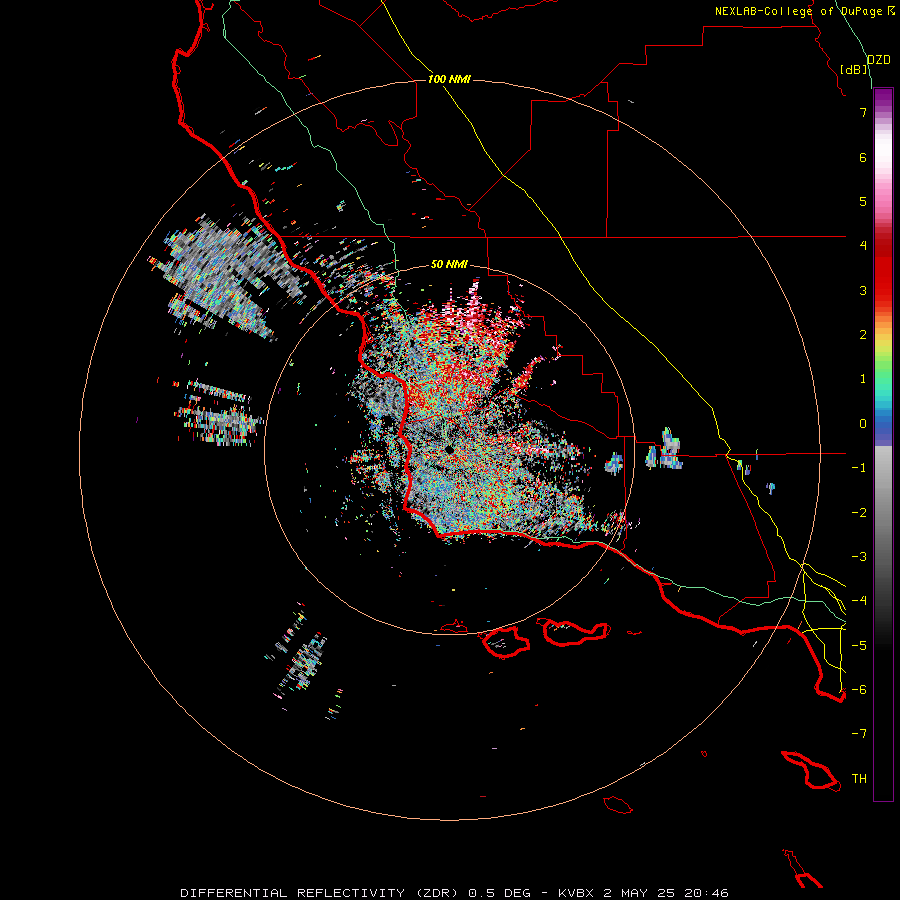Click the DZD legend title
Screen dimensions: 900x900
[879, 60]
